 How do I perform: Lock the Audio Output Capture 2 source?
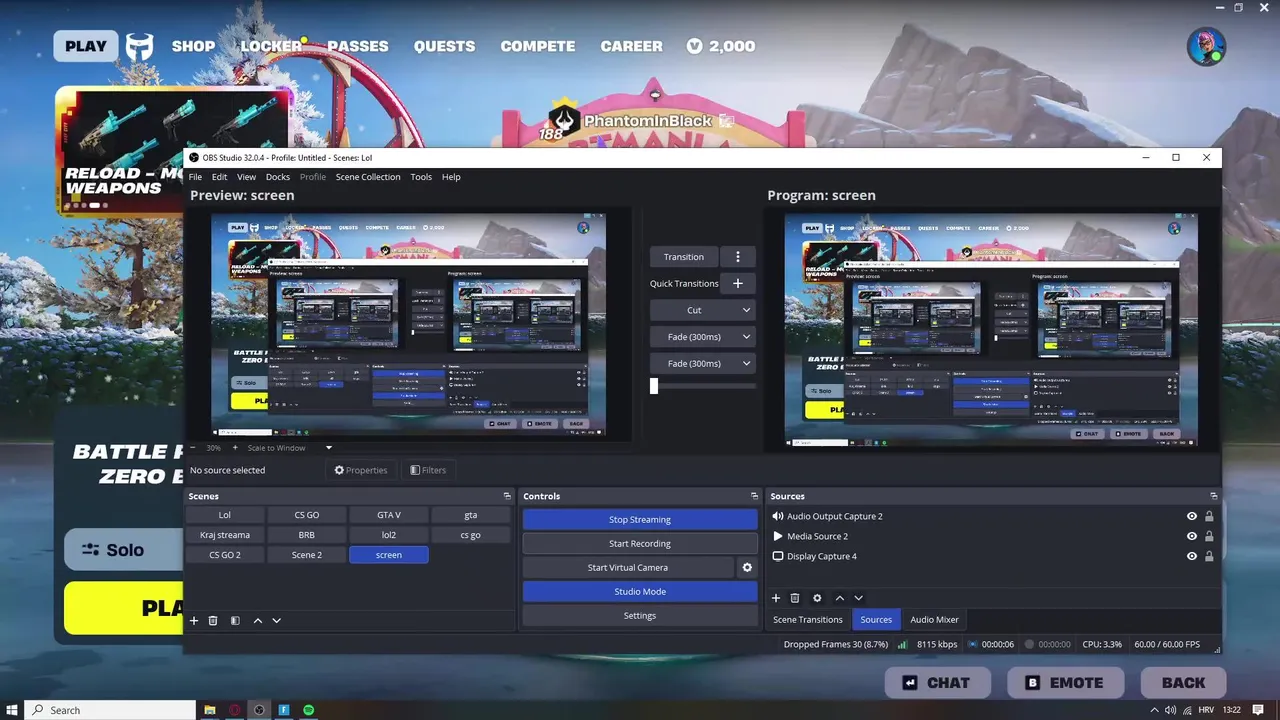[1209, 517]
